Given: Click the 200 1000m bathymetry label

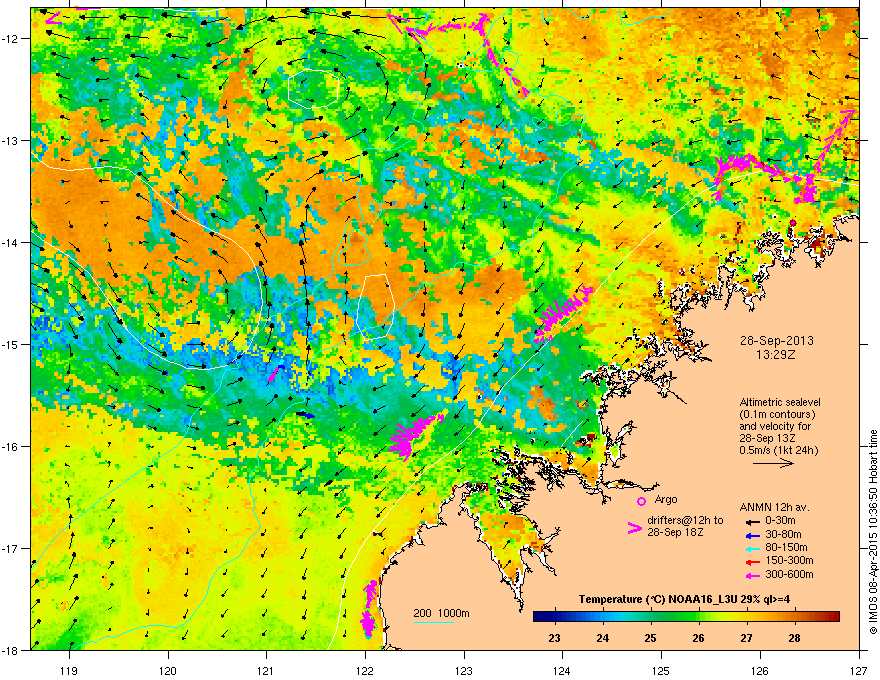Looking at the screenshot, I should click(x=442, y=613).
